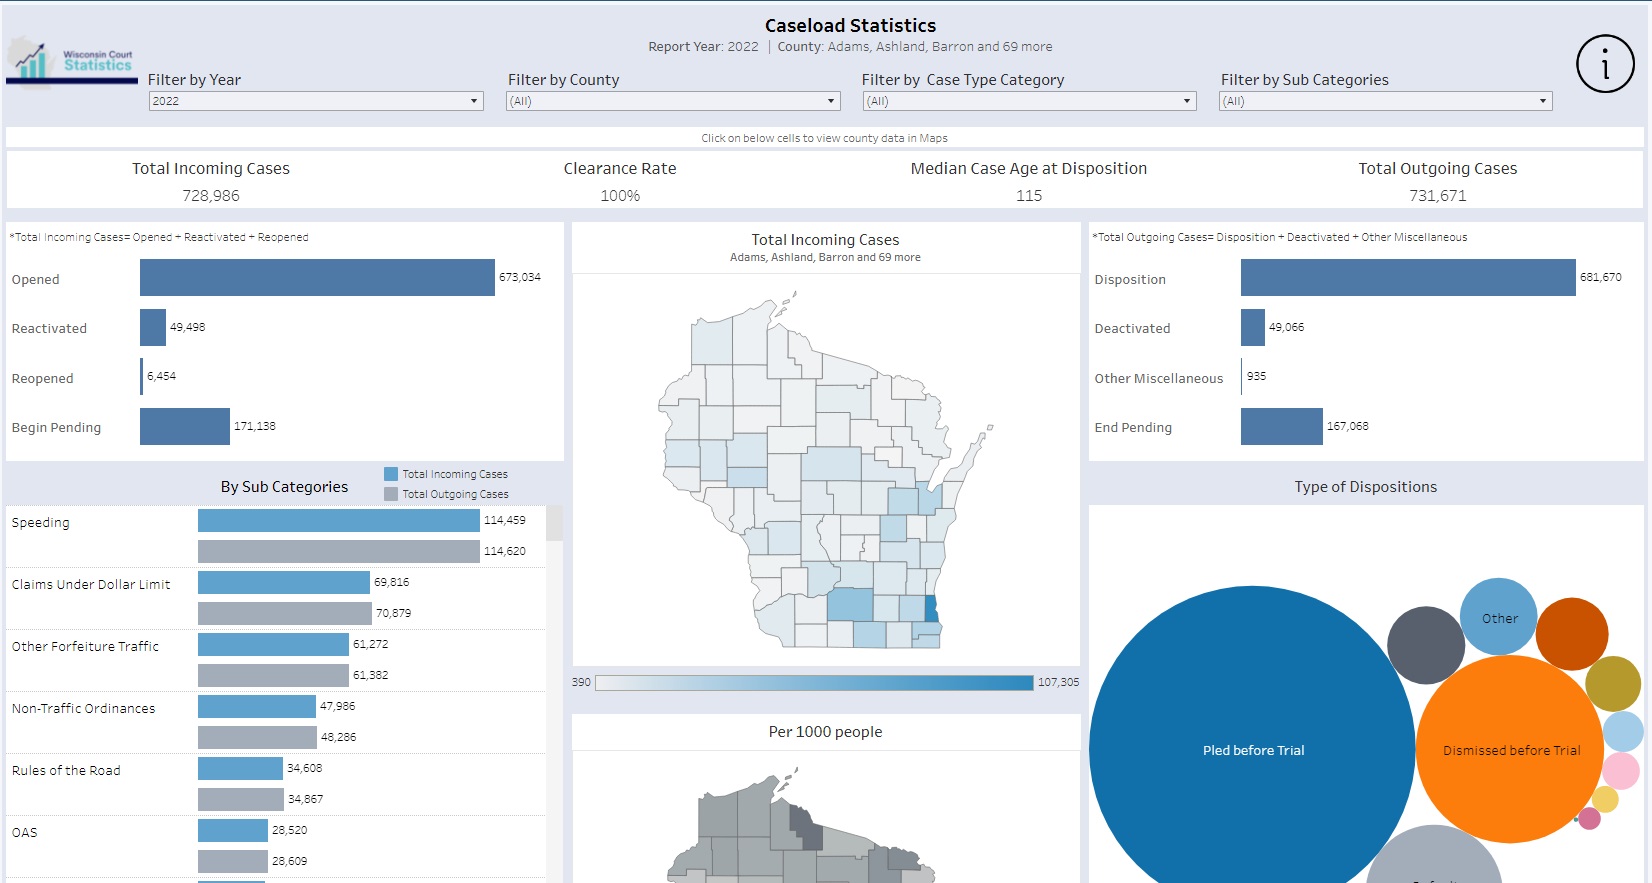
Task: Click the Wisconsin Court Statistics logo
Action: click(x=71, y=62)
